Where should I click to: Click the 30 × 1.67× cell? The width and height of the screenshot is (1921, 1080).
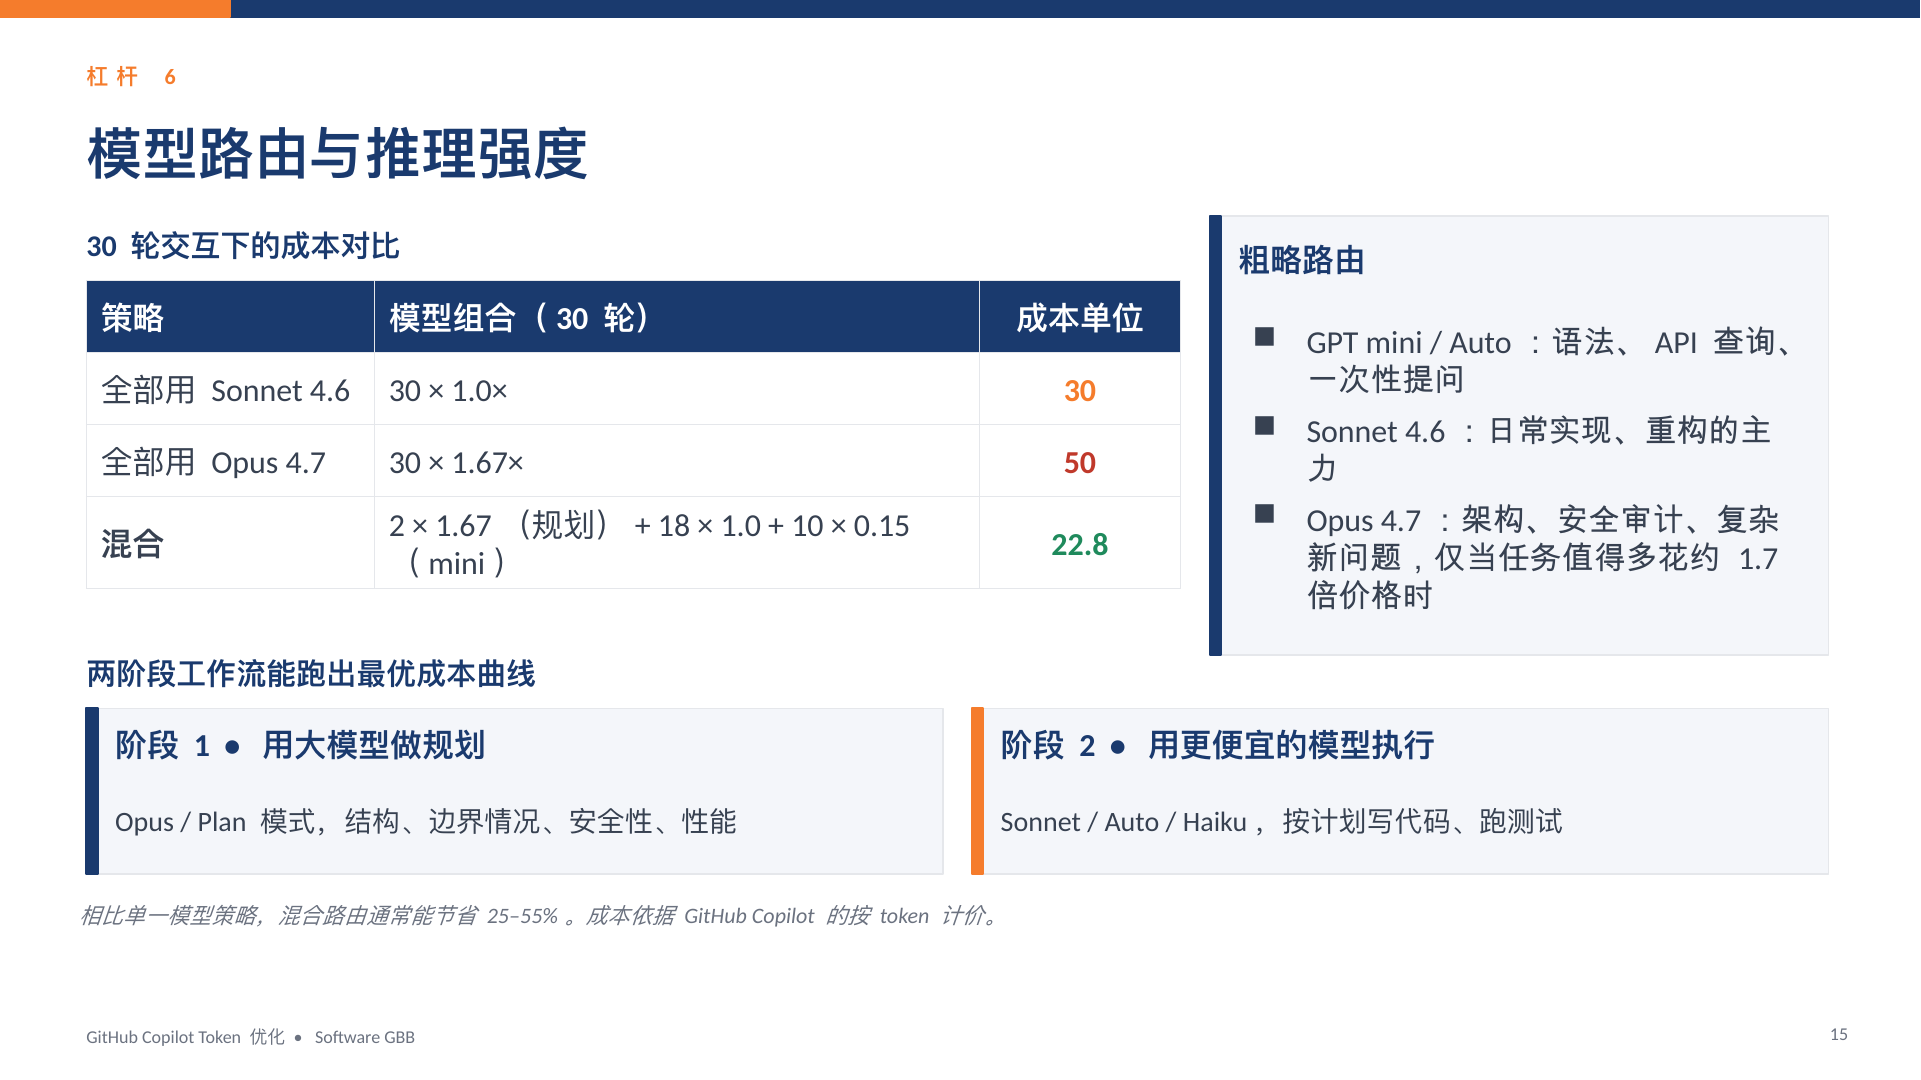[677, 462]
